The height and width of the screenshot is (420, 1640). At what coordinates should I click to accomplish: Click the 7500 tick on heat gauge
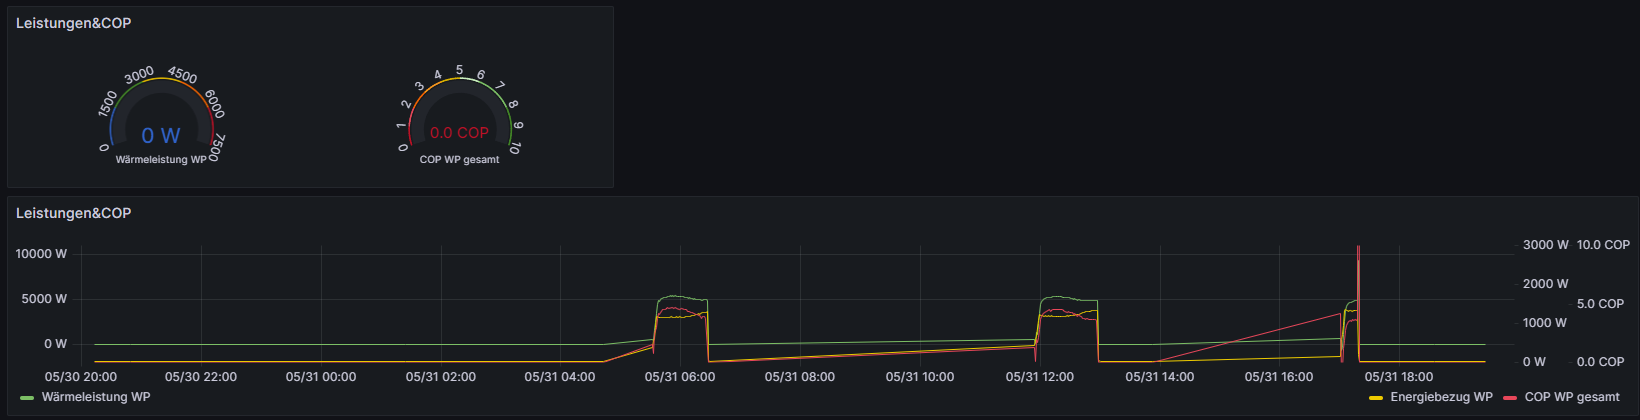click(217, 148)
